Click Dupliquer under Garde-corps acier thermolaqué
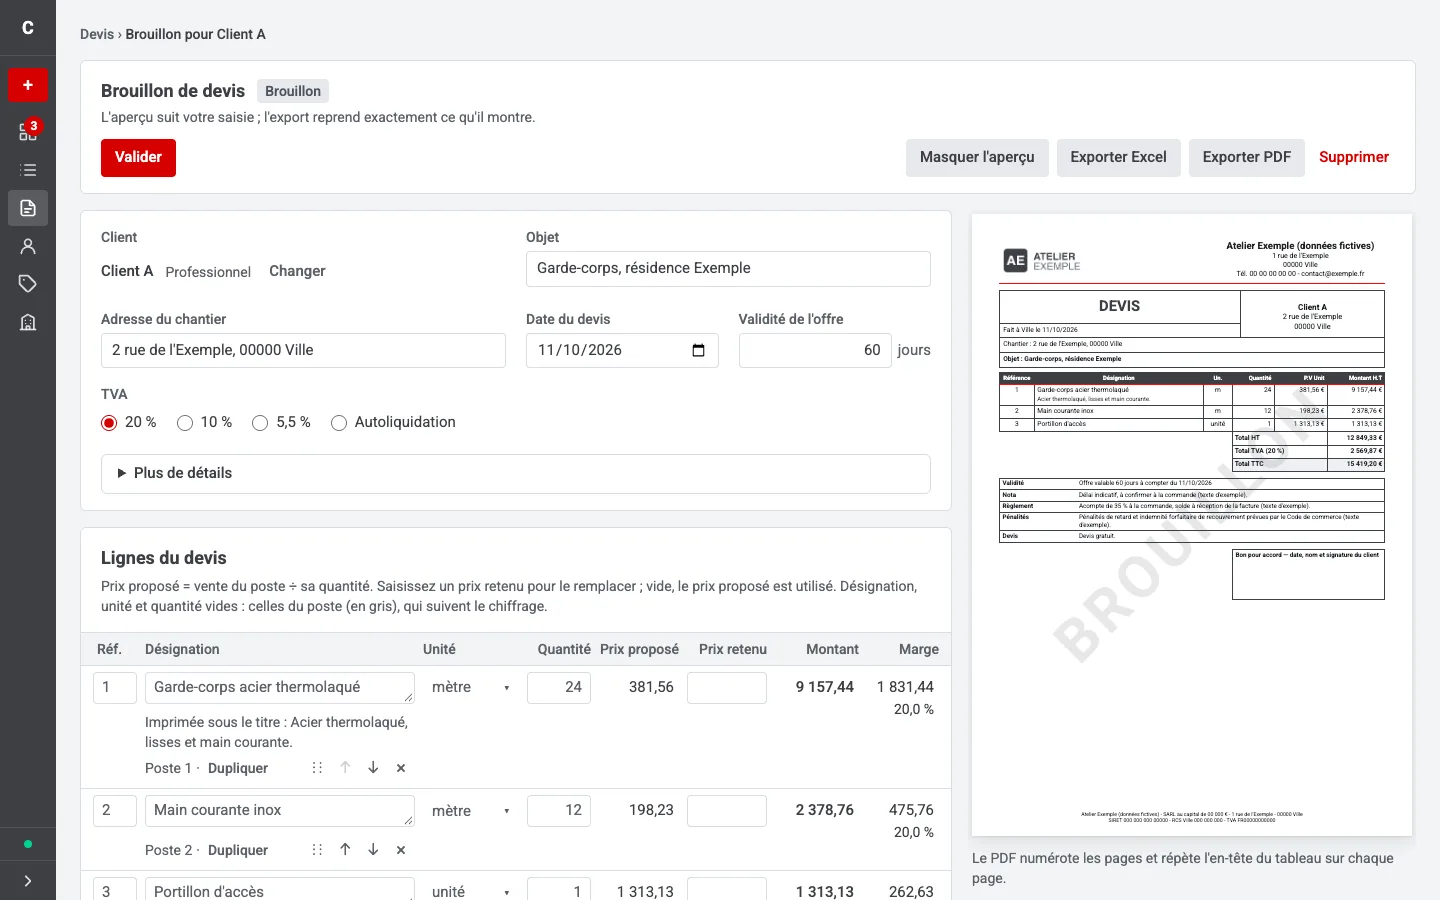This screenshot has width=1440, height=900. (x=238, y=768)
